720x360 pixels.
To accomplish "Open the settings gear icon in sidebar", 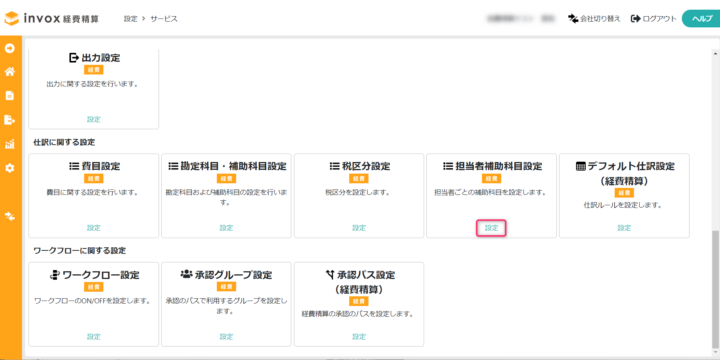I will pyautogui.click(x=10, y=168).
